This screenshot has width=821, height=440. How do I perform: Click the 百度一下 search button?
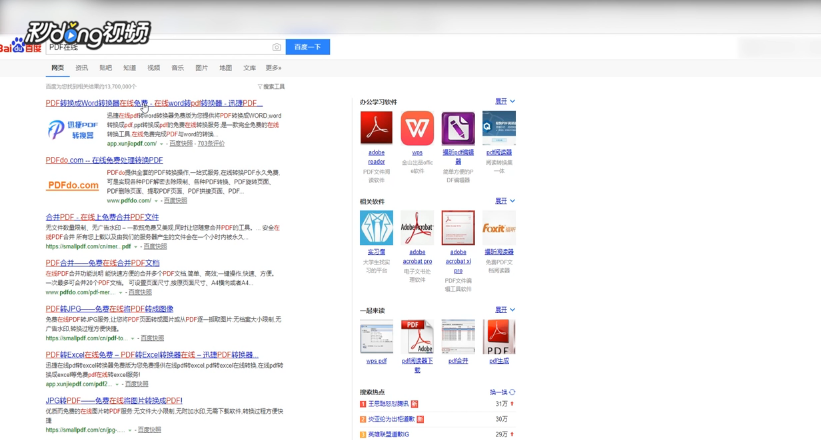point(308,47)
